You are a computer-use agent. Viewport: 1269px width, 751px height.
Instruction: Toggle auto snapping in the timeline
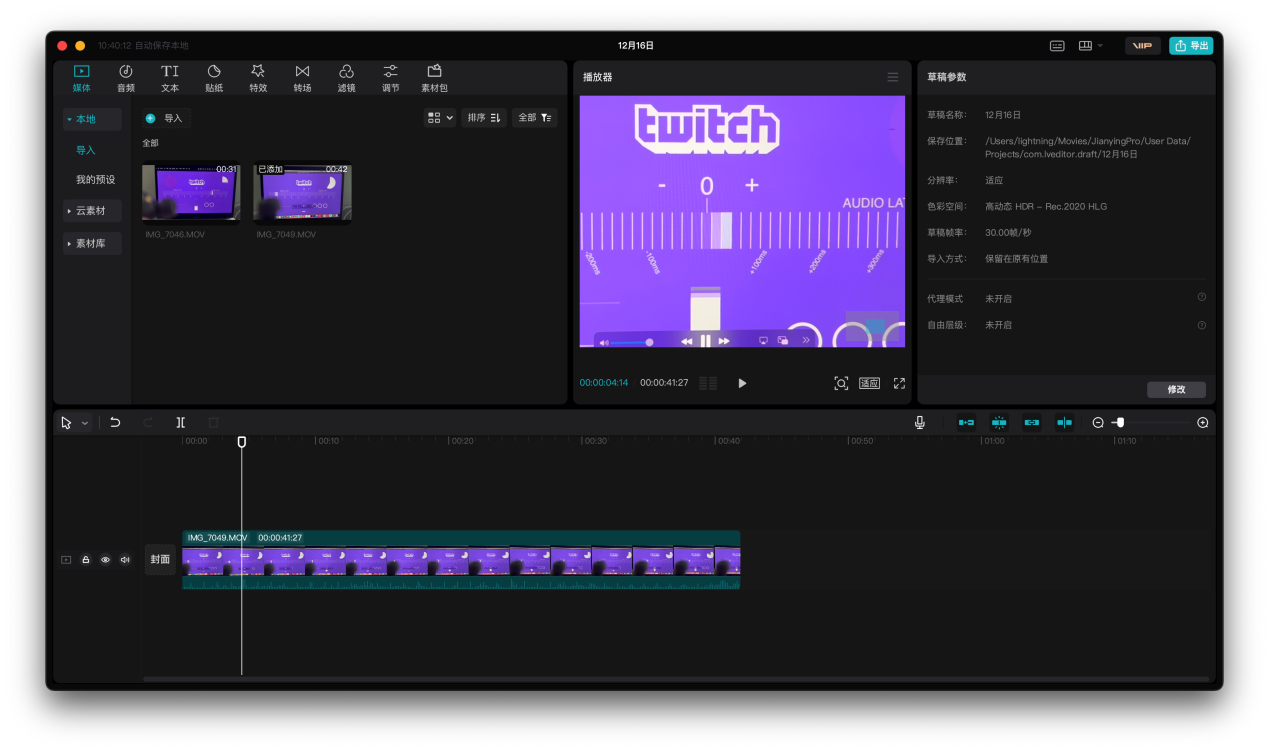[999, 423]
